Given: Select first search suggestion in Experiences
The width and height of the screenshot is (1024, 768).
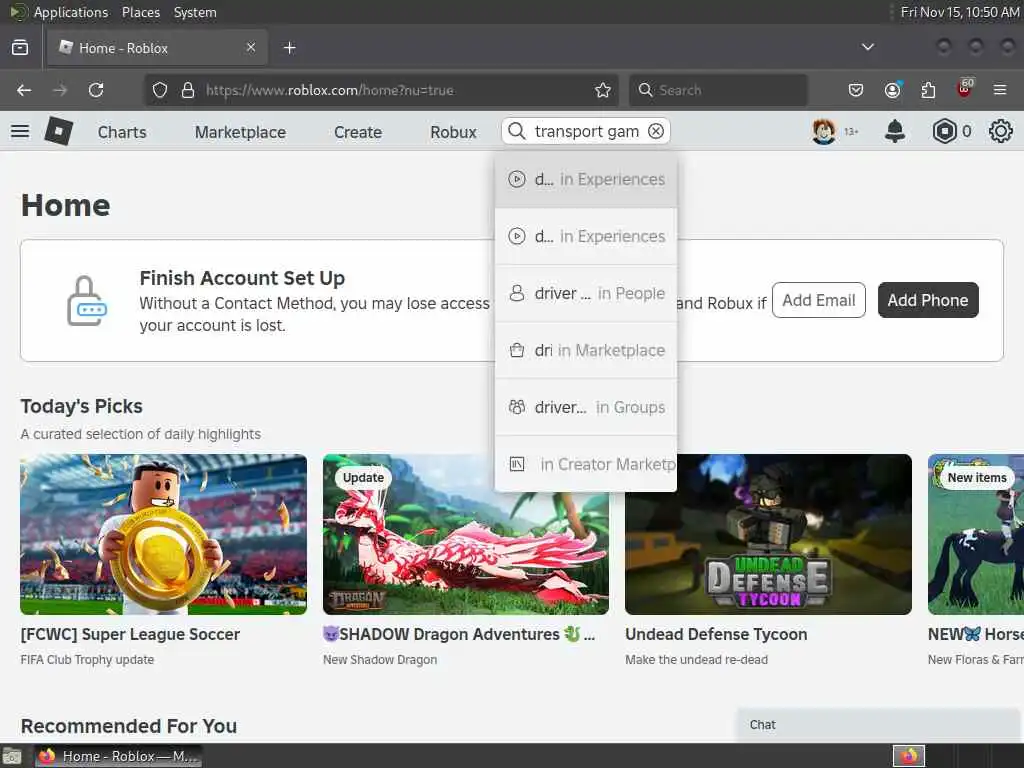Looking at the screenshot, I should pyautogui.click(x=586, y=180).
